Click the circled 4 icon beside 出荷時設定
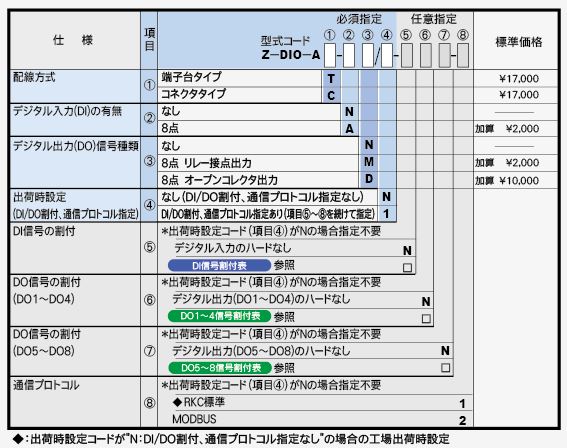The image size is (567, 448). point(149,205)
